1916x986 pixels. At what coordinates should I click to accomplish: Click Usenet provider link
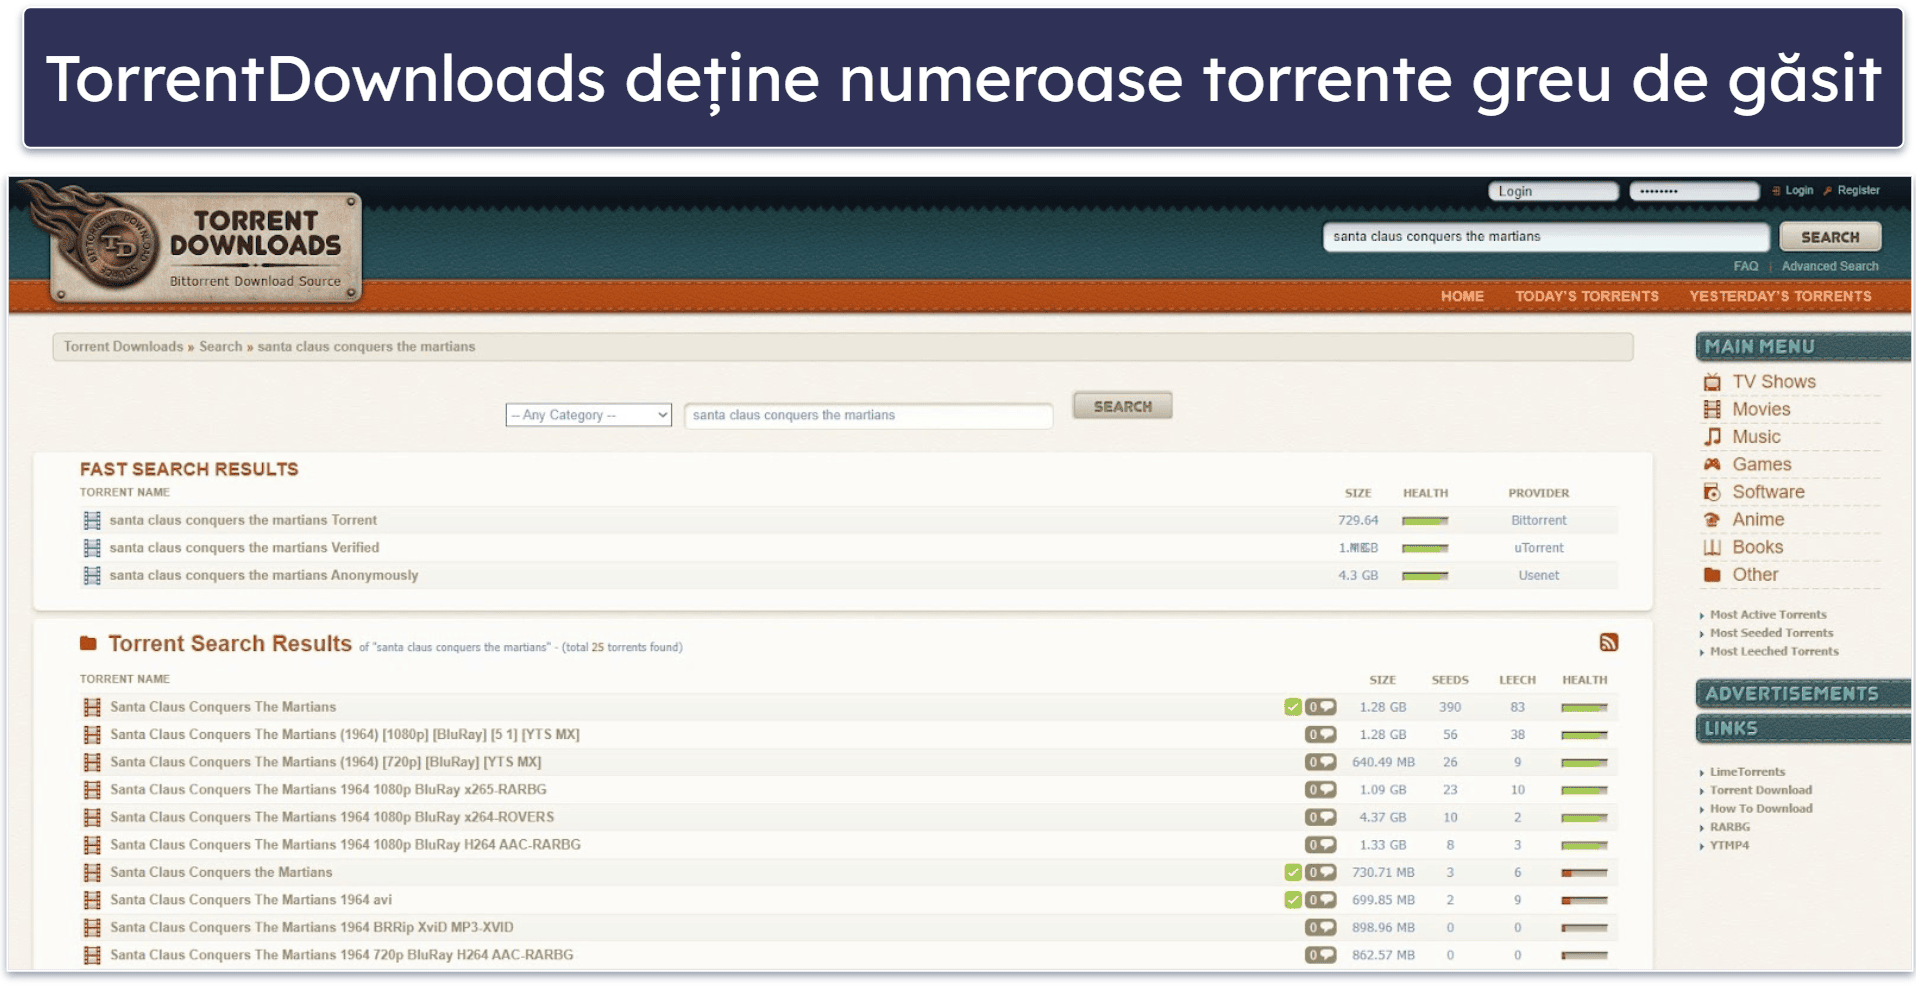click(x=1538, y=575)
